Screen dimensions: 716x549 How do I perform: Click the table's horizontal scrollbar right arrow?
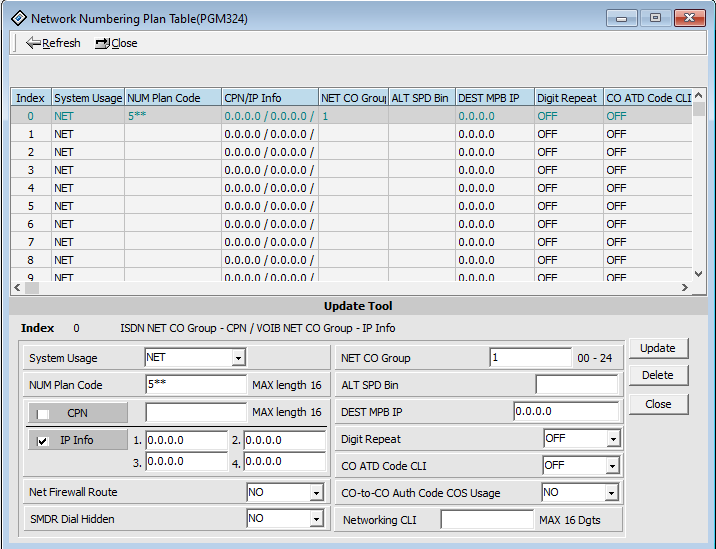[685, 288]
